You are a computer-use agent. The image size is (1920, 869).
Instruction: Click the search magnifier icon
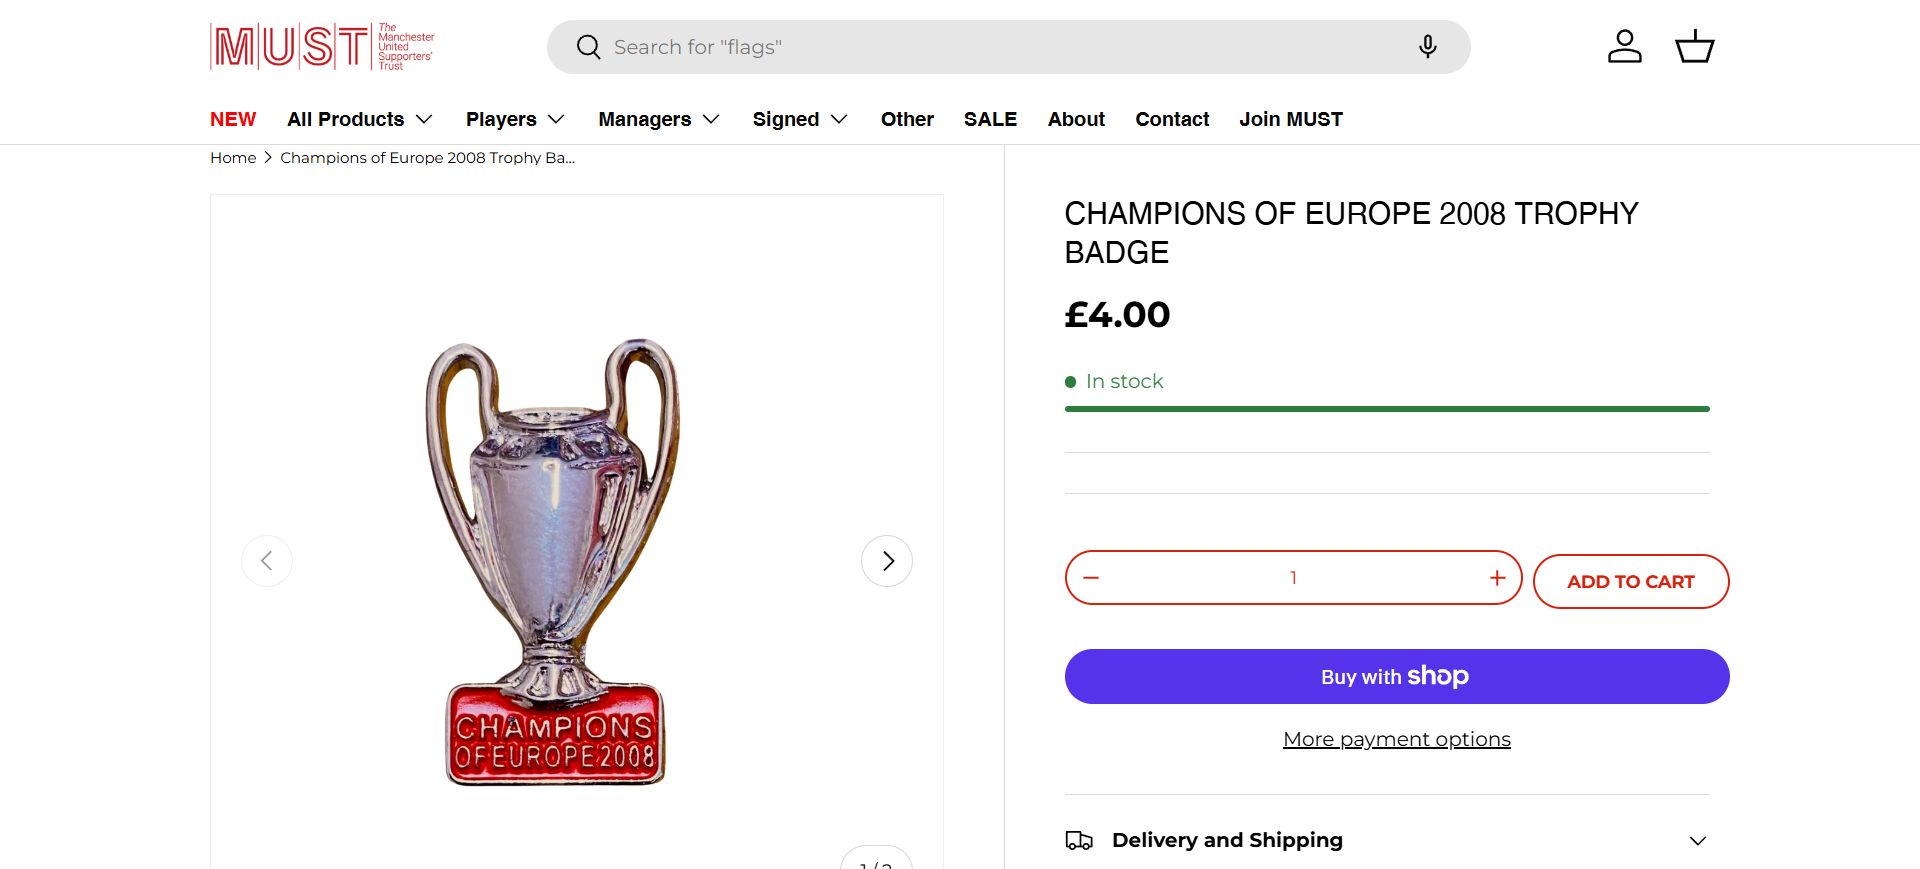pos(589,47)
